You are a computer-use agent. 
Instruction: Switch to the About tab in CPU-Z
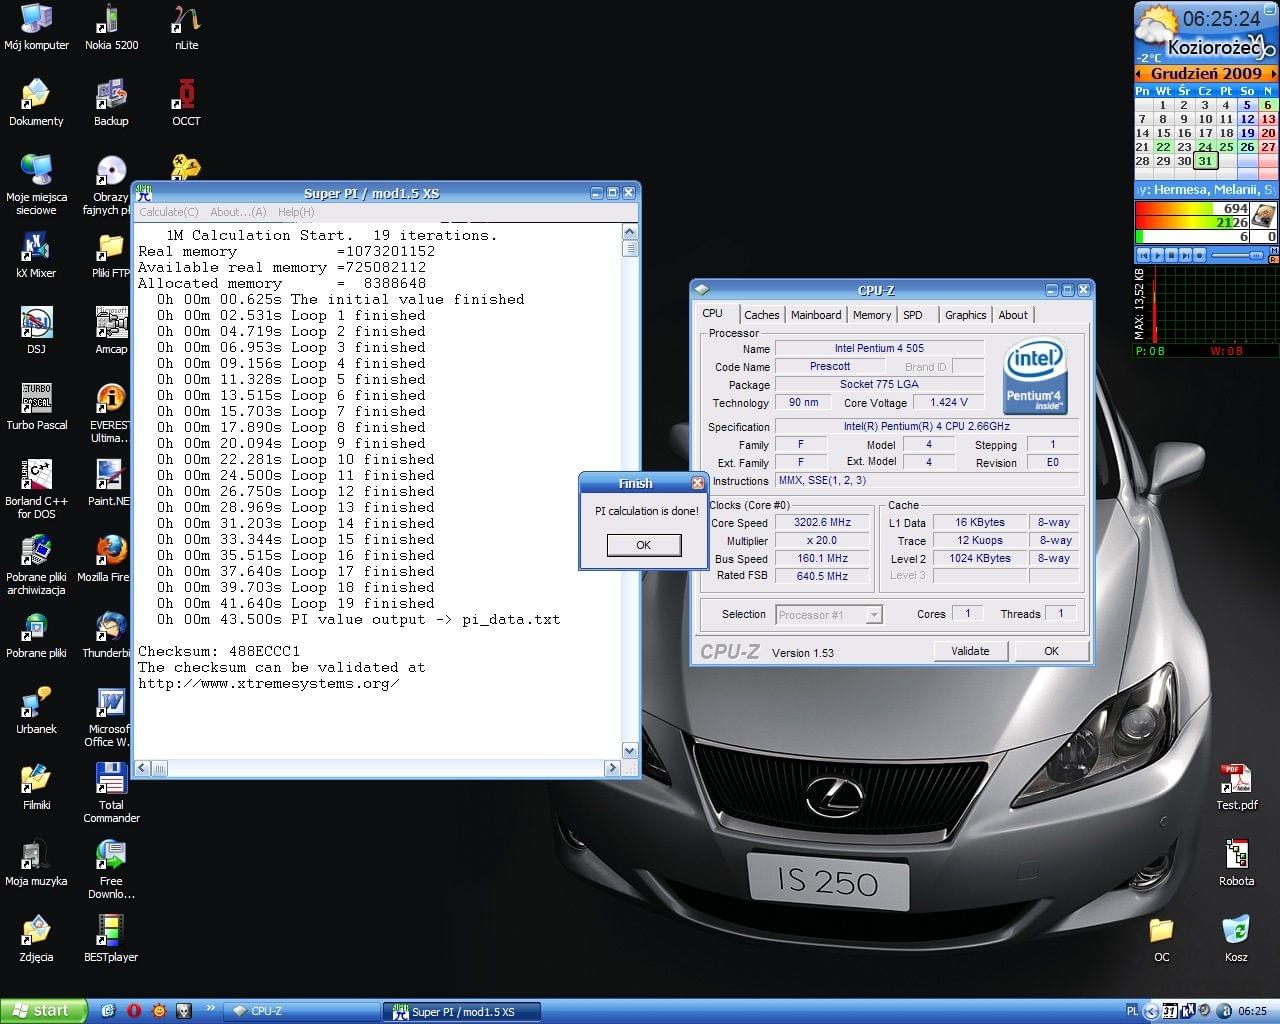(x=1013, y=315)
